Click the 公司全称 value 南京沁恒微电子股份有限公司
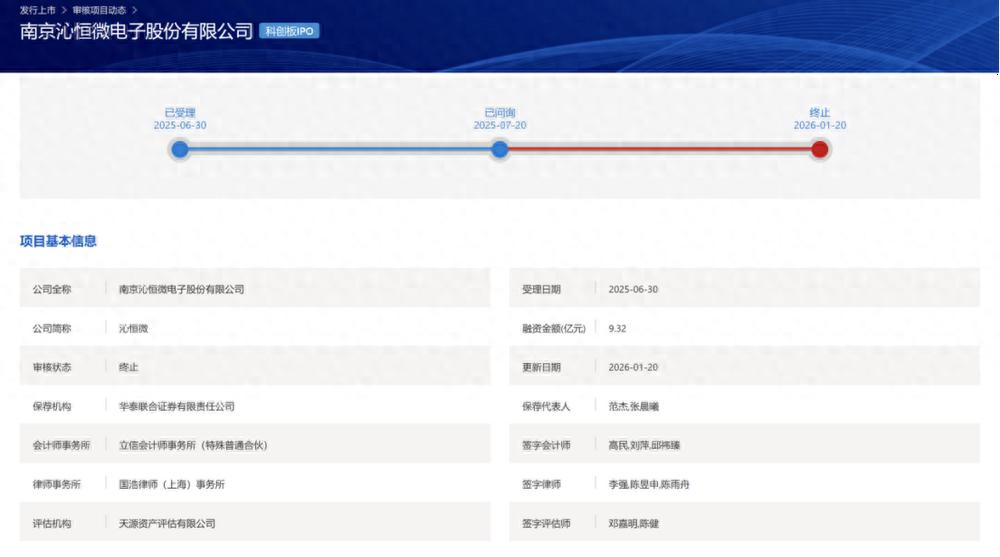1000x557 pixels. pyautogui.click(x=181, y=289)
